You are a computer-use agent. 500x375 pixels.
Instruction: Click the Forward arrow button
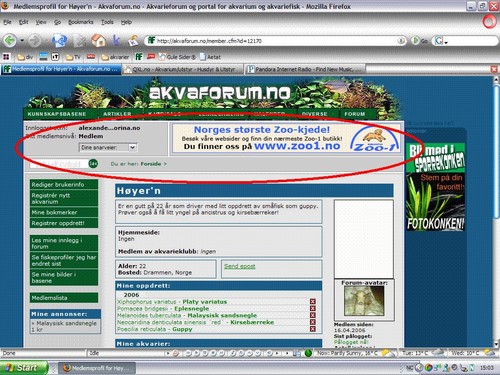pyautogui.click(x=34, y=41)
